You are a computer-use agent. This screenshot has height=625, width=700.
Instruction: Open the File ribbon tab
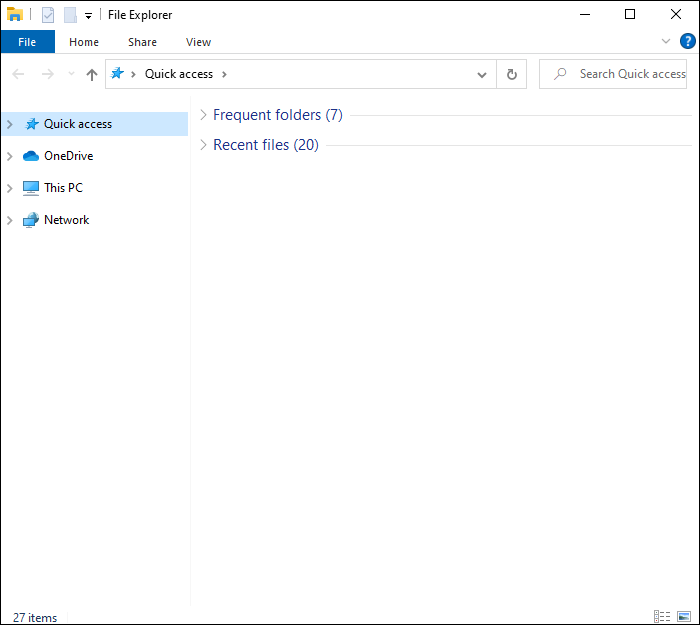[27, 42]
